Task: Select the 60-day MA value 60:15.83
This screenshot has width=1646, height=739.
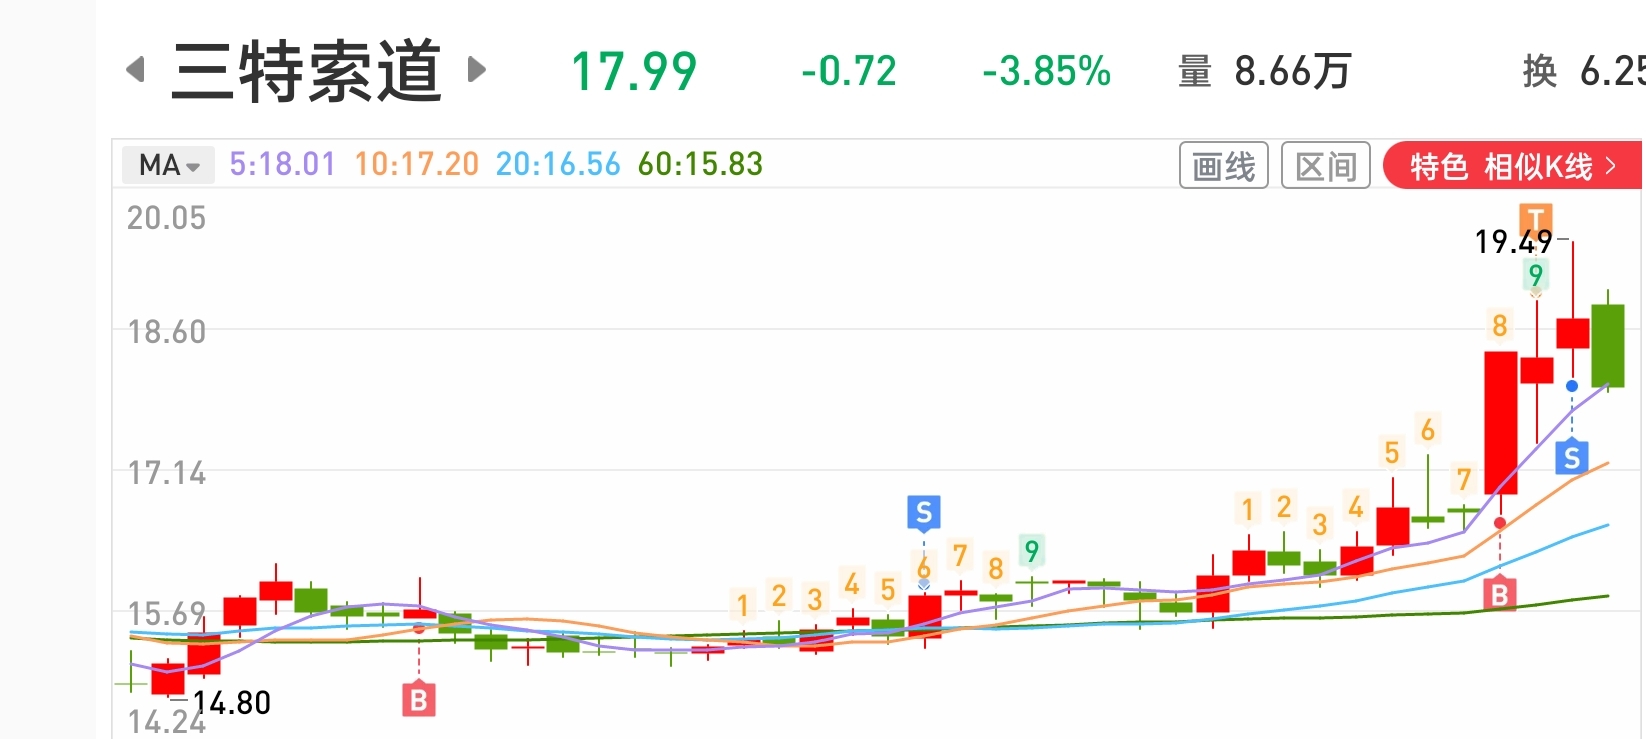Action: pyautogui.click(x=700, y=164)
